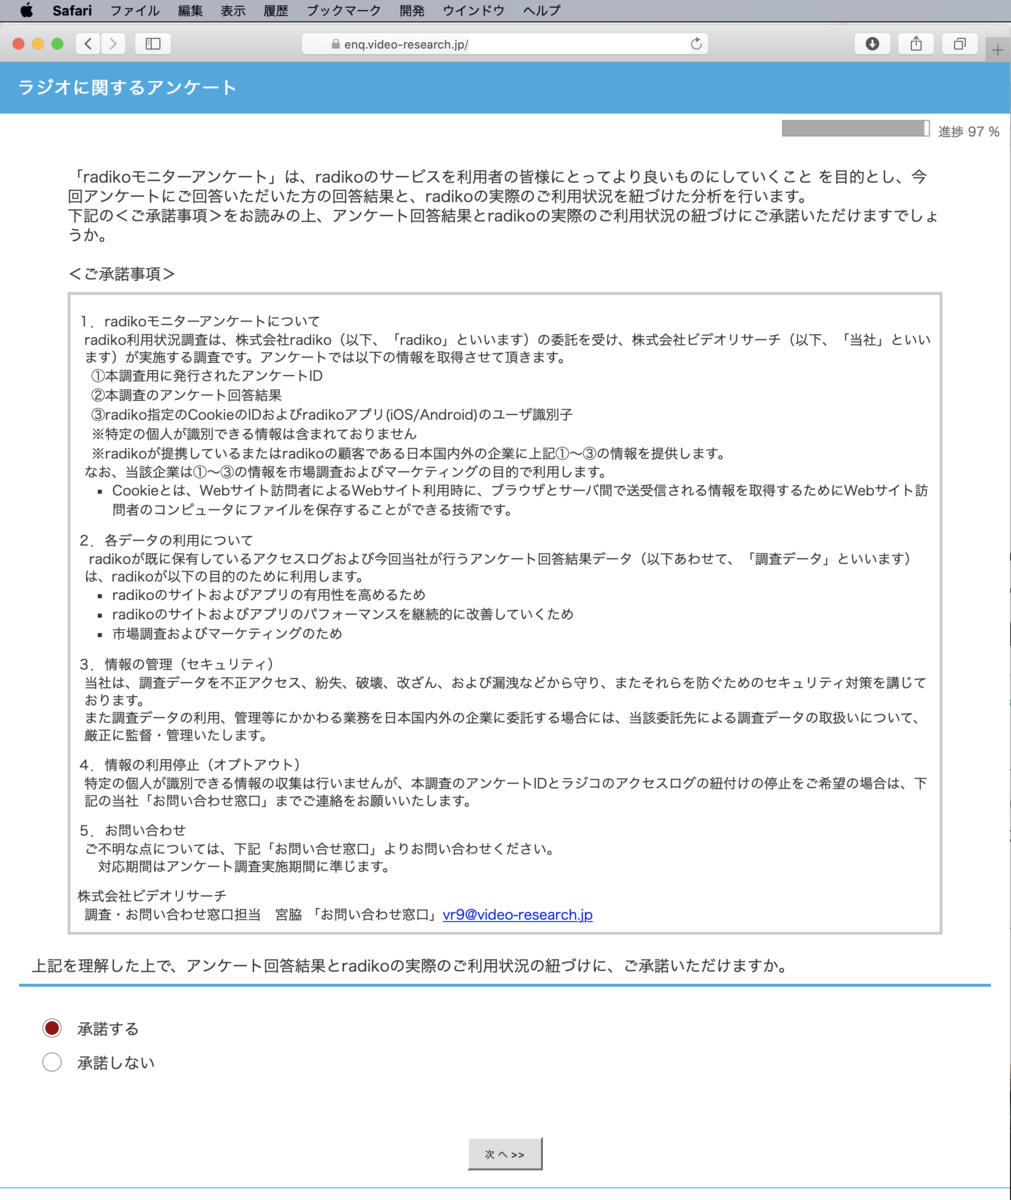Open the Apple menu

[27, 10]
